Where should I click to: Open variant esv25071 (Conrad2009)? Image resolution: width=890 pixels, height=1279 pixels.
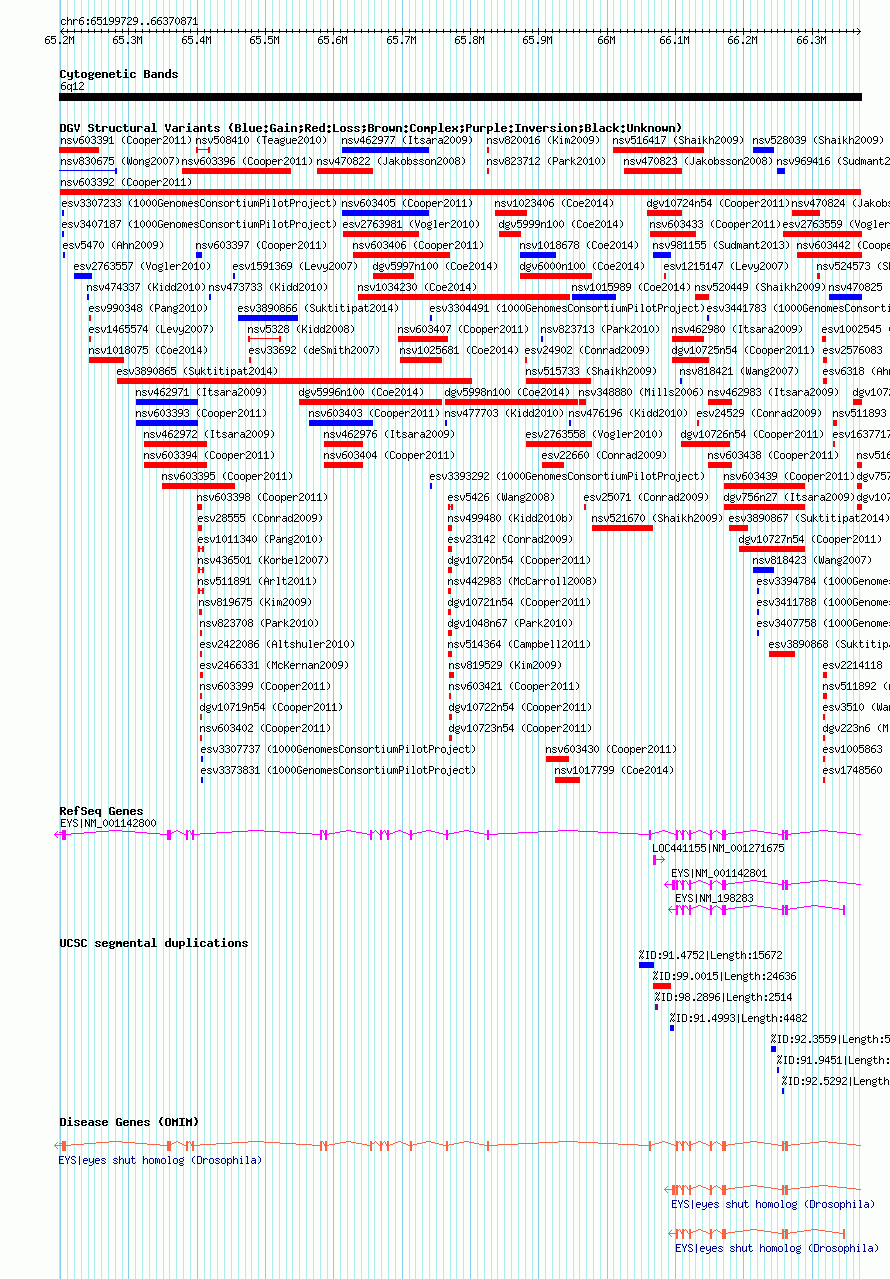tap(647, 497)
